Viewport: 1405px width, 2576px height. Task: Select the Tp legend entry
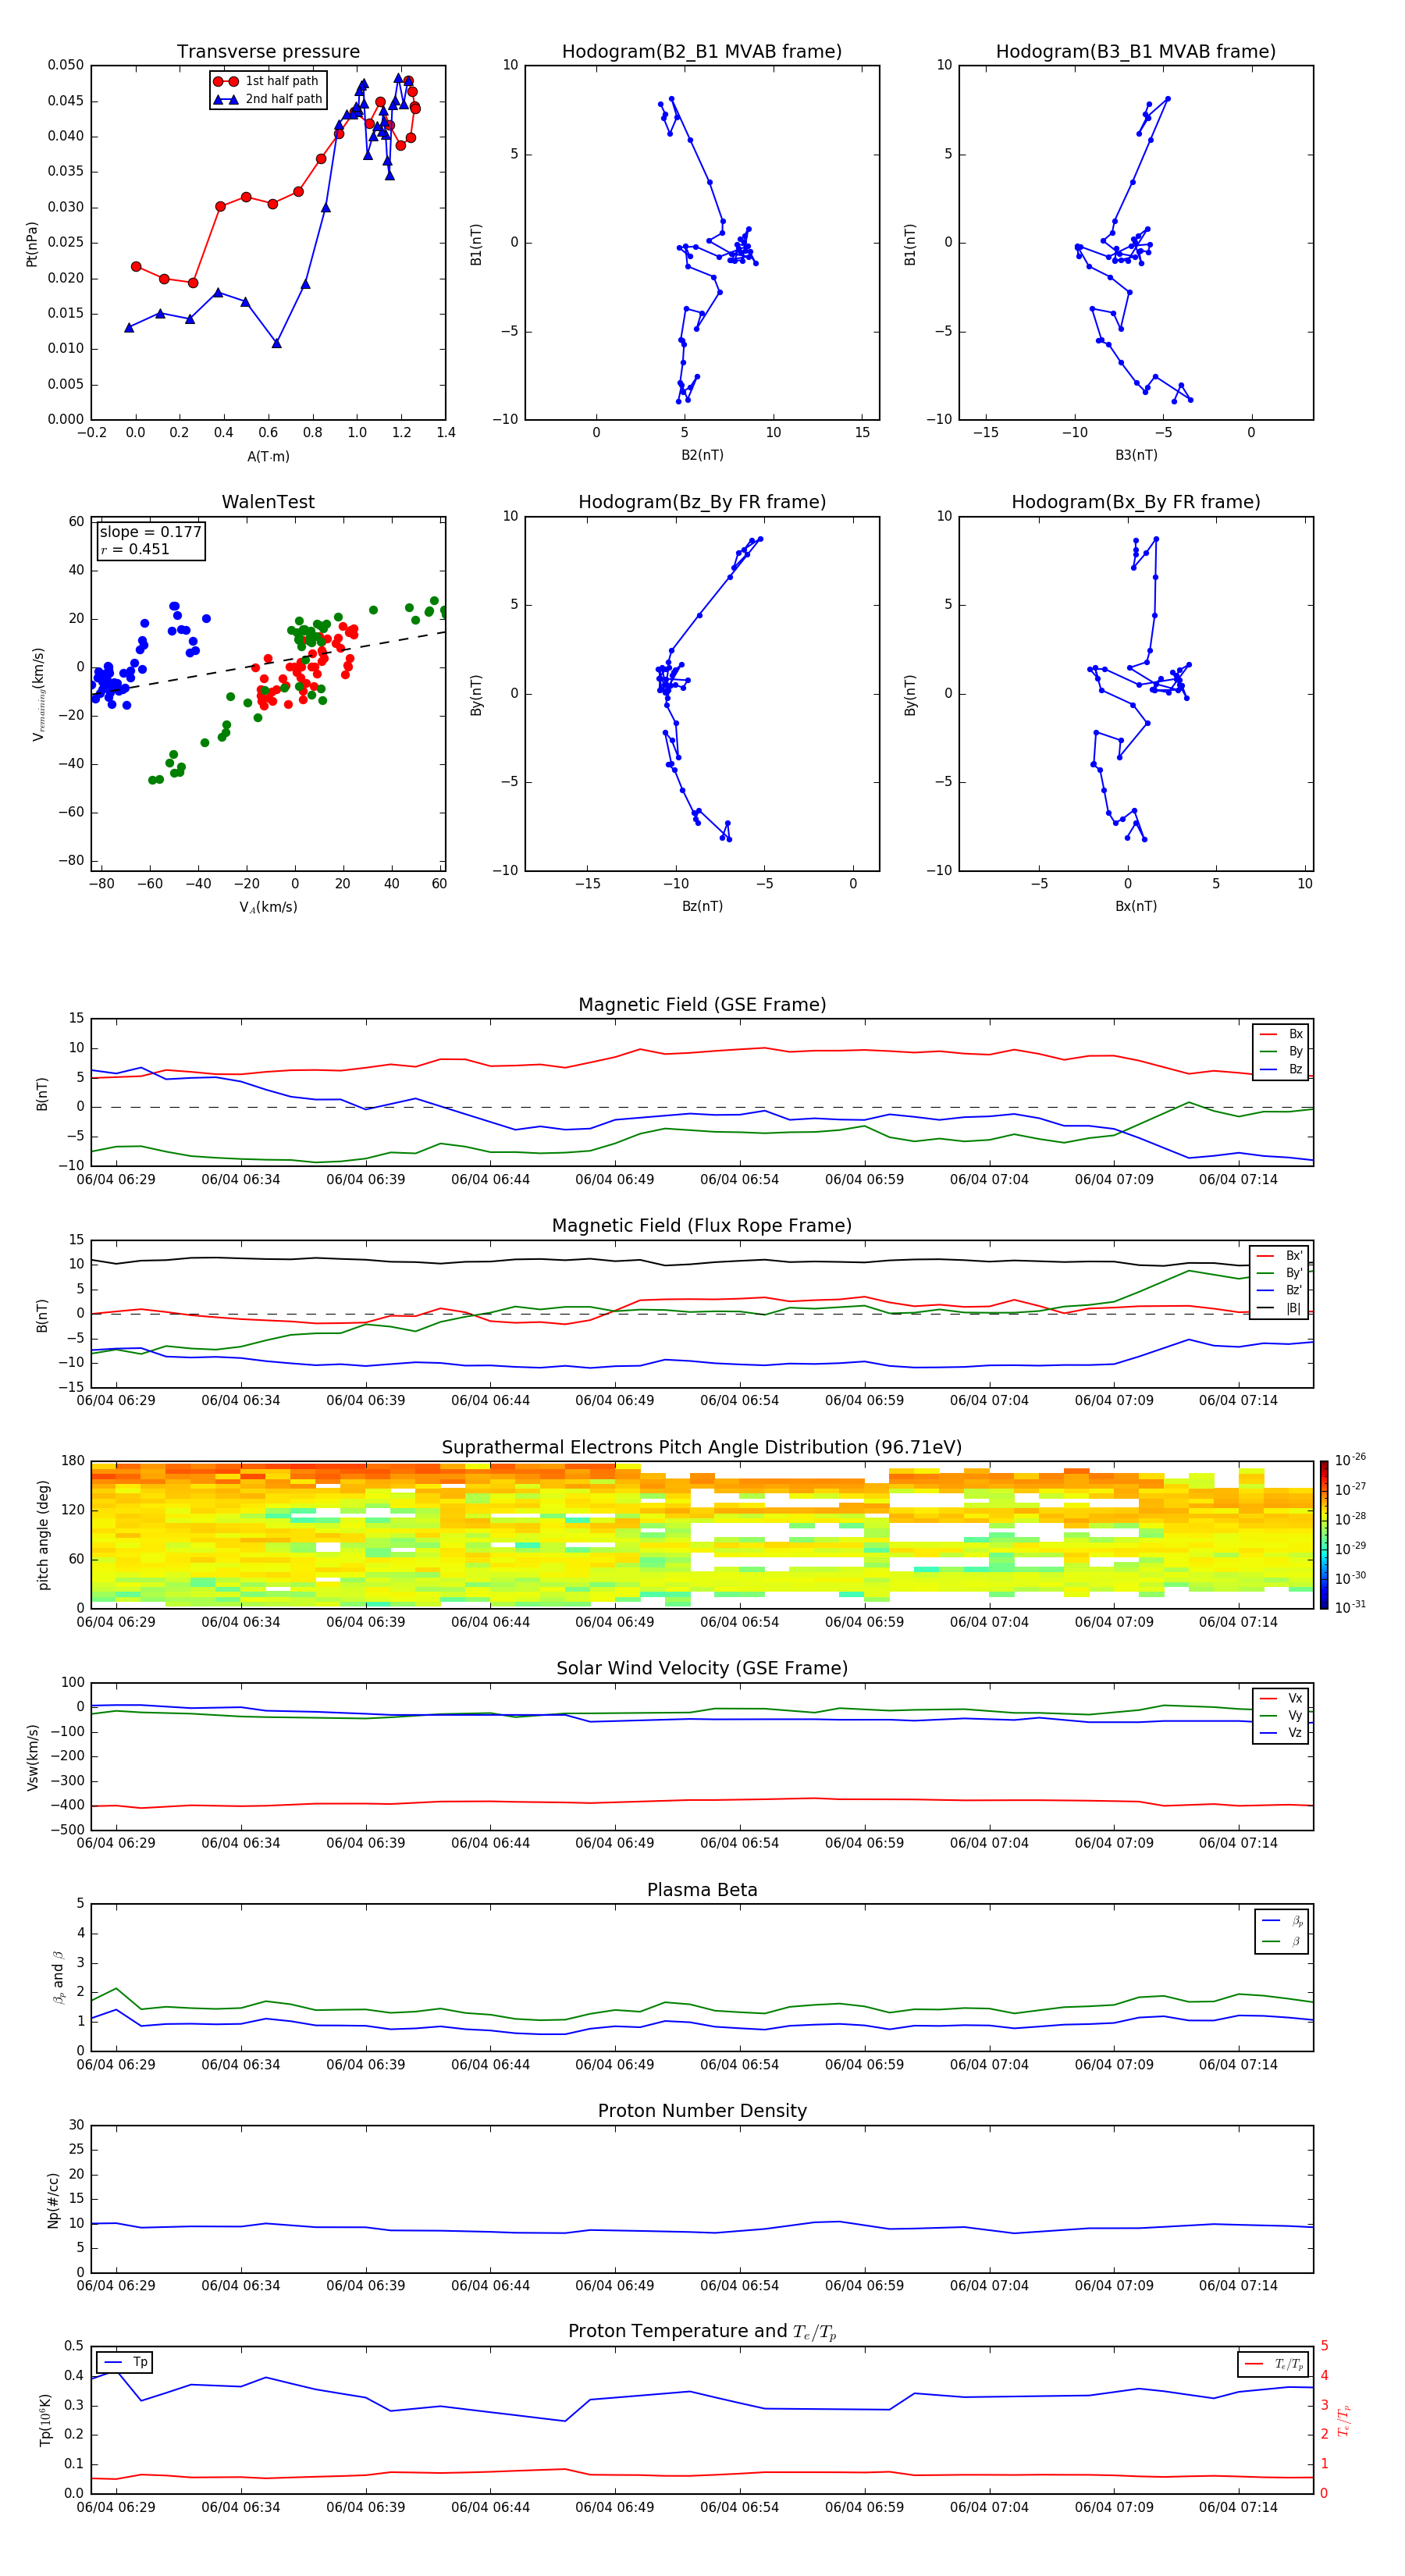pos(124,2362)
